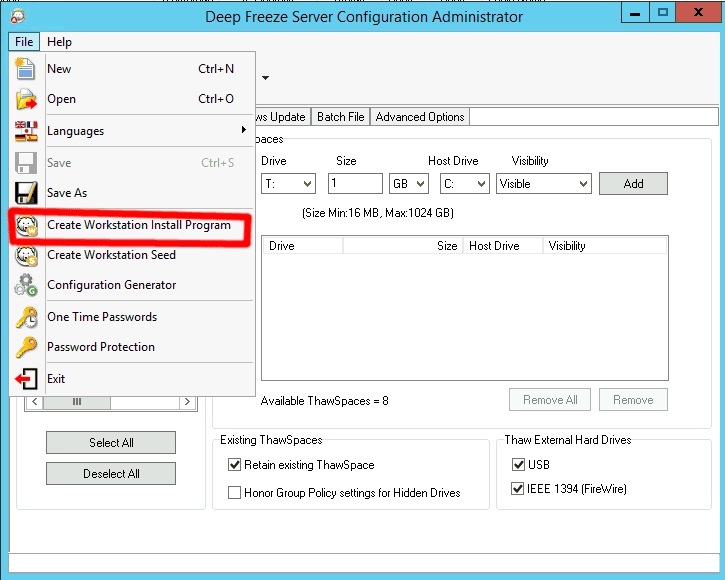Toggle USB external drives checkbox

[518, 464]
